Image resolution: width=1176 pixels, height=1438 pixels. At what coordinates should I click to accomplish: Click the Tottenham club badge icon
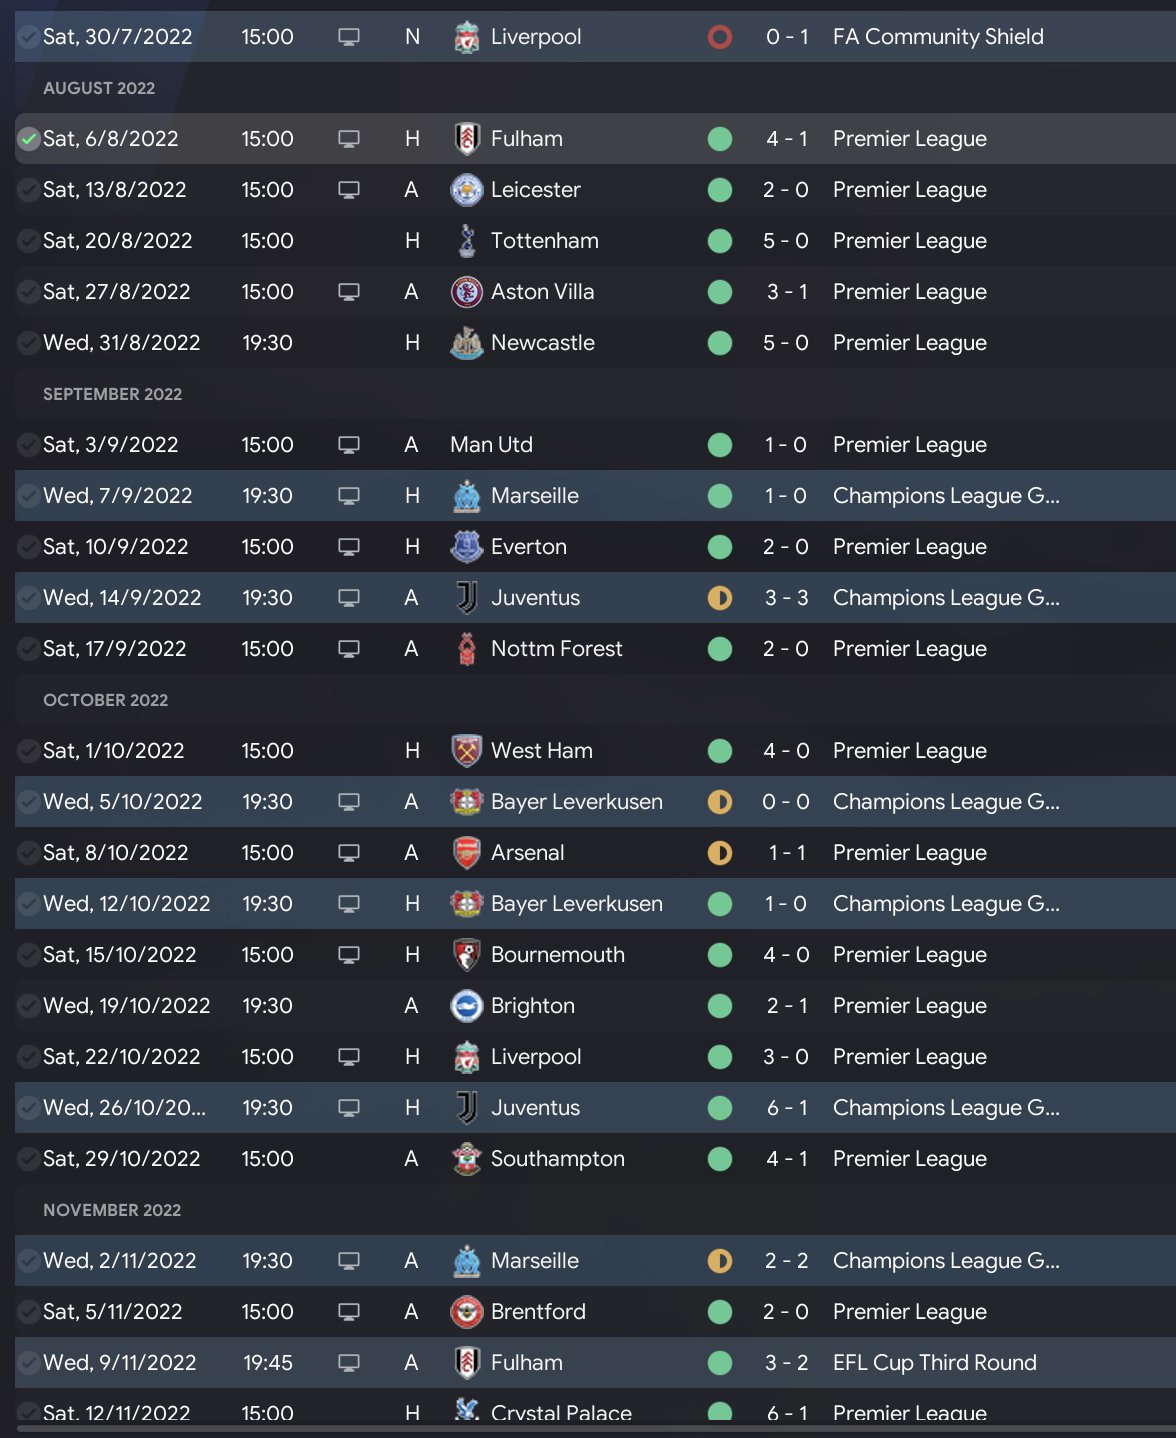(466, 241)
